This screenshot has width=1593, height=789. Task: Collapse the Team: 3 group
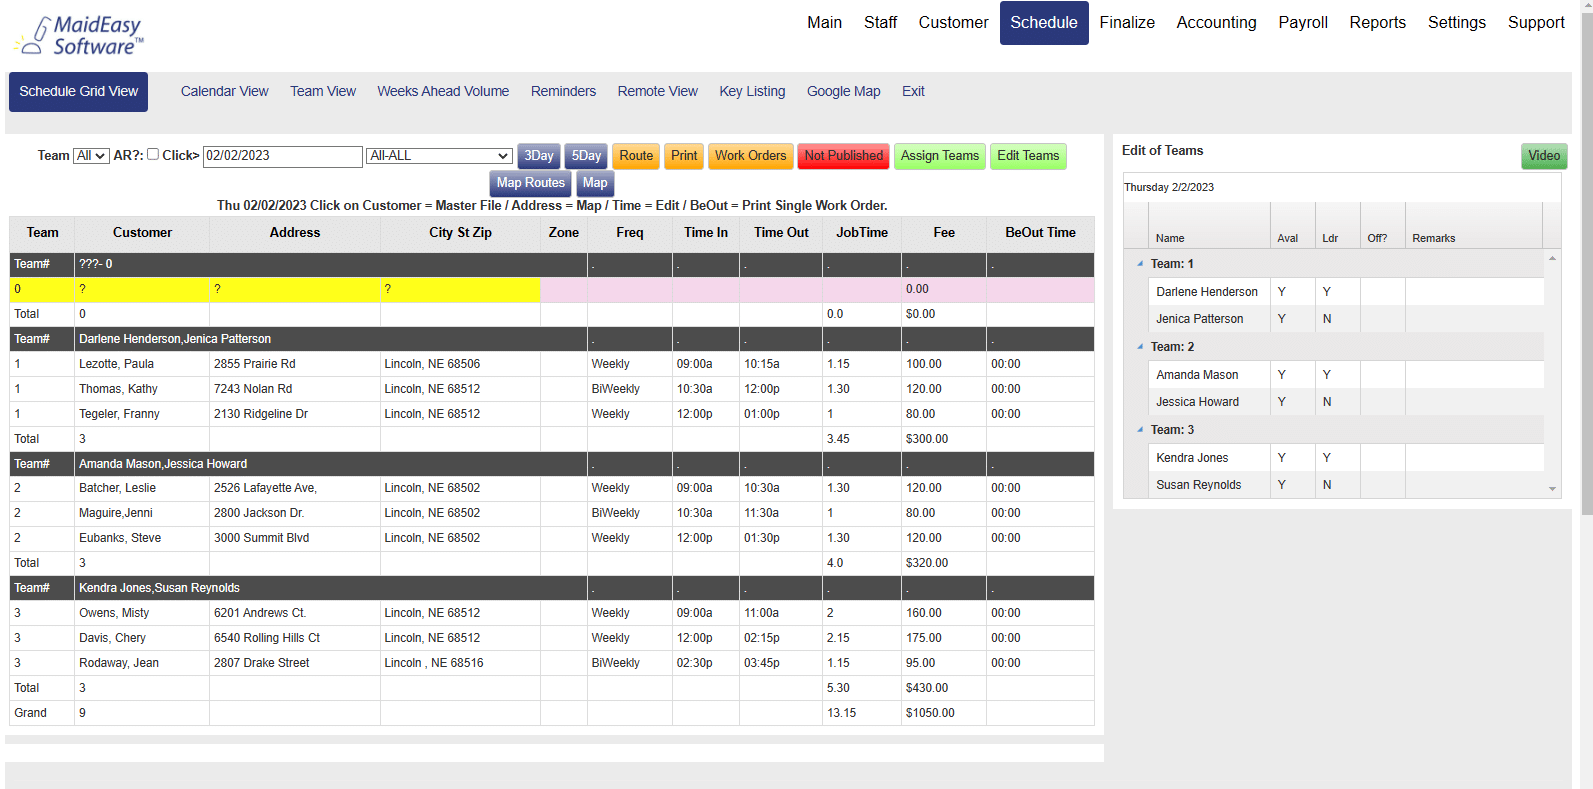(1140, 430)
